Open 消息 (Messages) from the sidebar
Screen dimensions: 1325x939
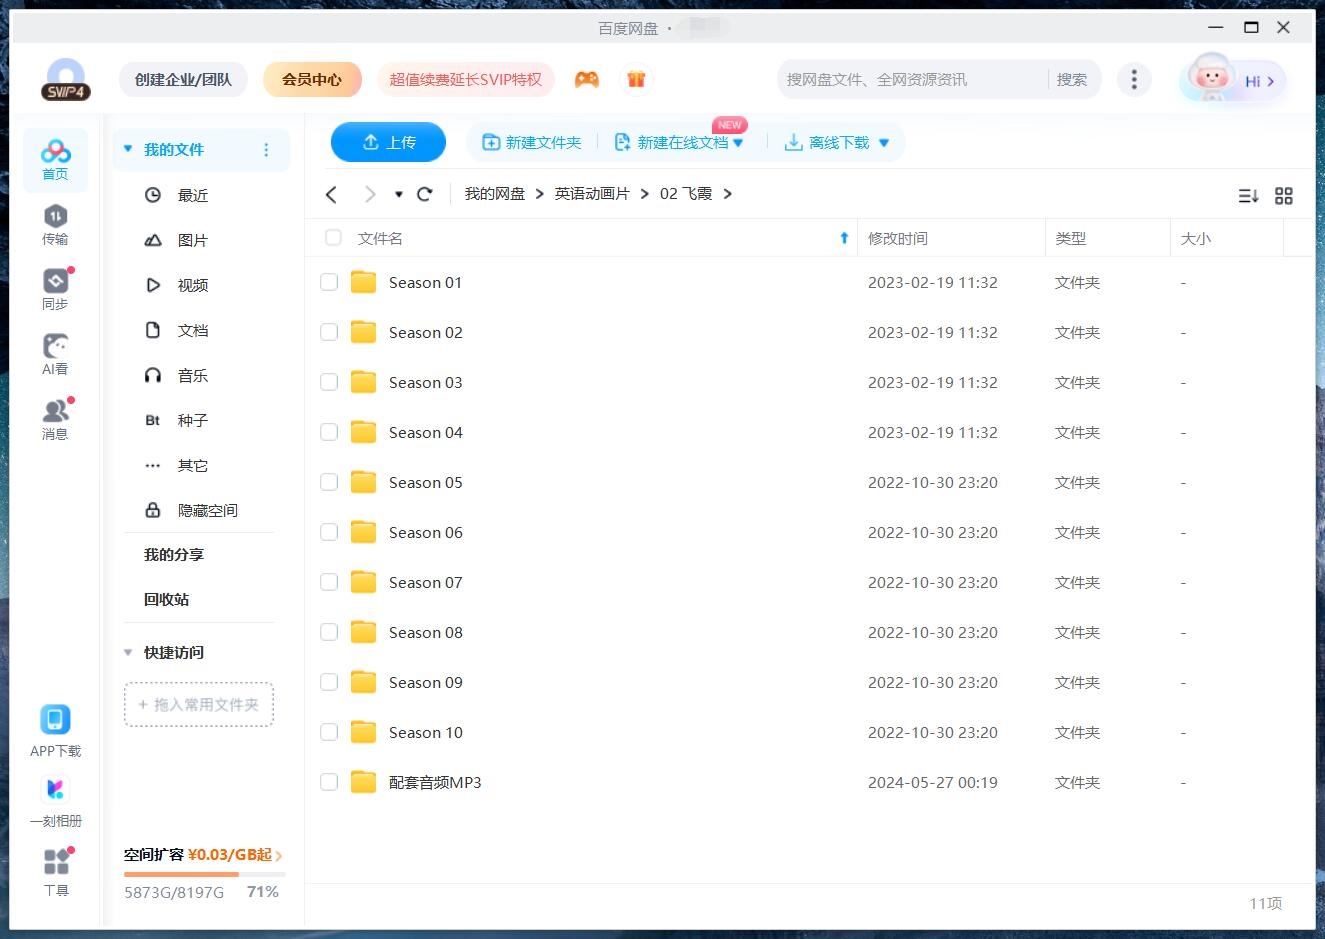point(55,414)
